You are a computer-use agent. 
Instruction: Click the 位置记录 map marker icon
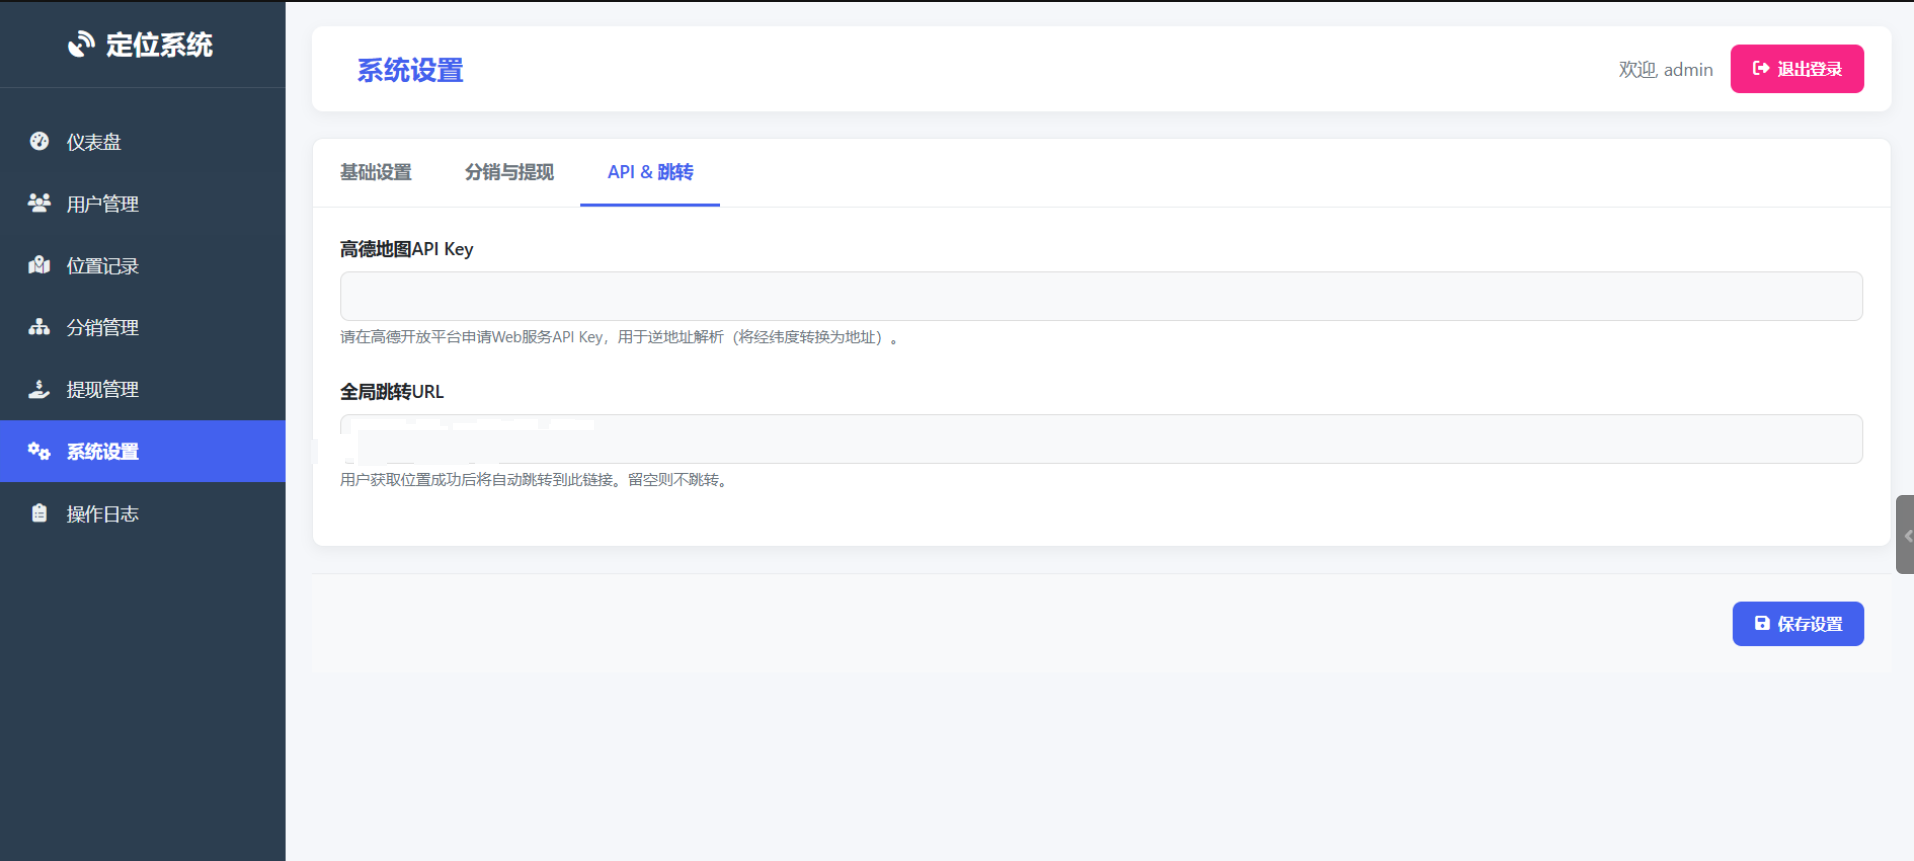(x=39, y=265)
